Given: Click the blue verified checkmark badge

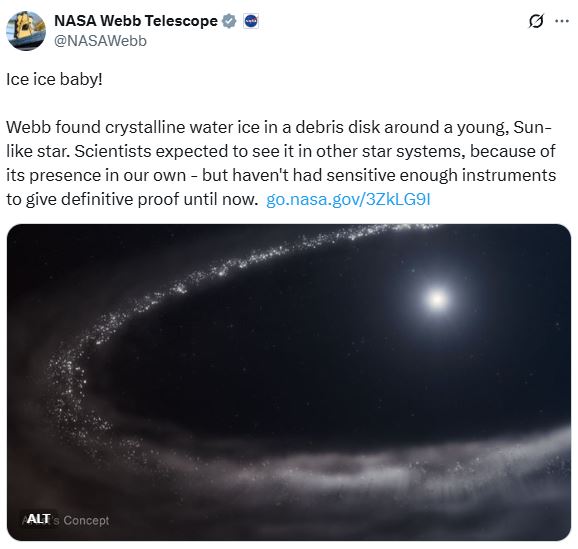Looking at the screenshot, I should [x=229, y=21].
